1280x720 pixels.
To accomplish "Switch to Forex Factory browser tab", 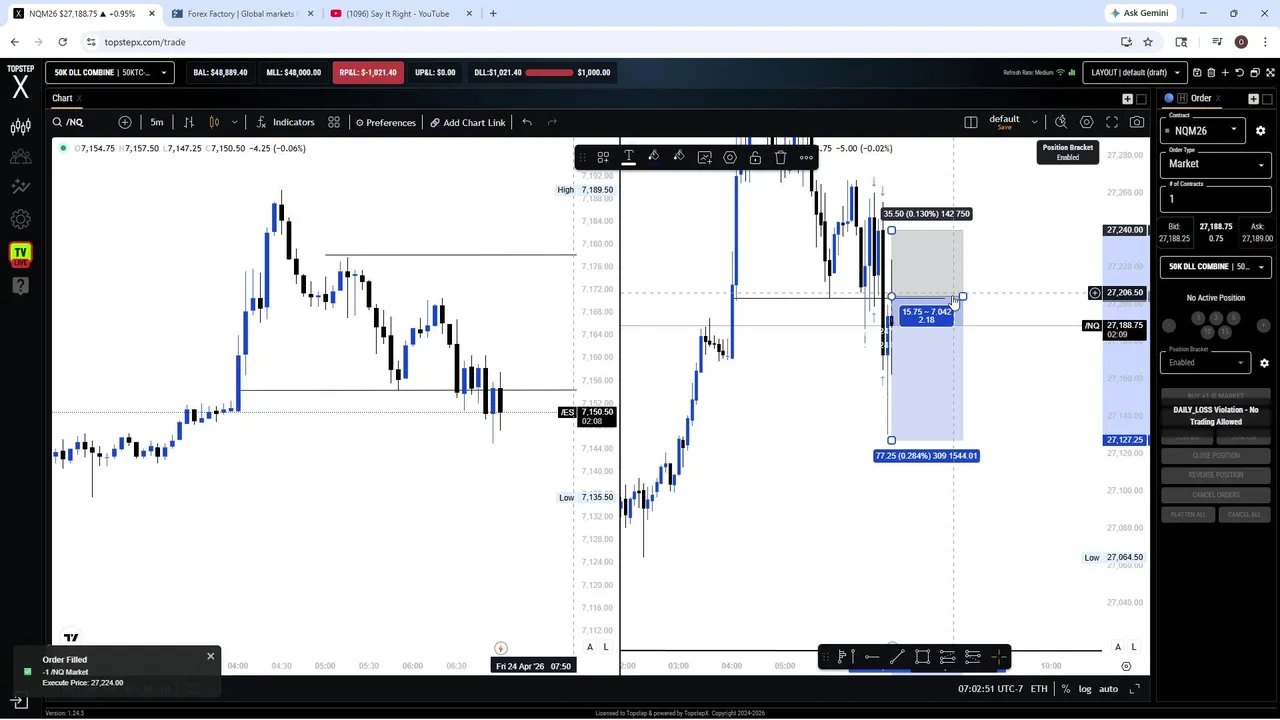I will pos(241,14).
